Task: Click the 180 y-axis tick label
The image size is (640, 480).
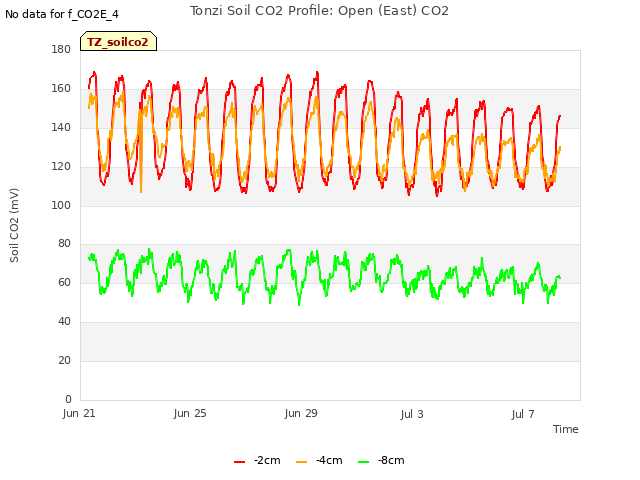Action: [61, 49]
